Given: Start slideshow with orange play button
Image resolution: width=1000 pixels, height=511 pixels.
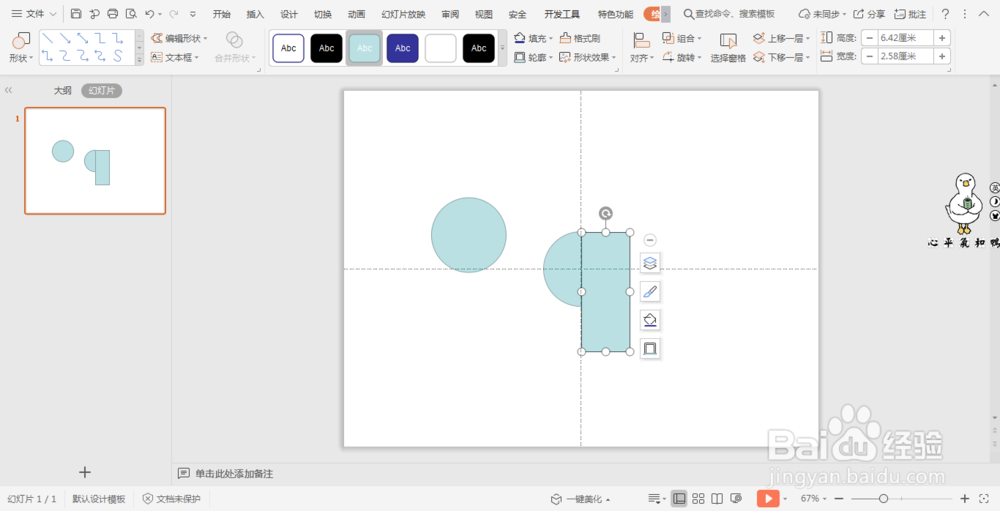Looking at the screenshot, I should [768, 498].
